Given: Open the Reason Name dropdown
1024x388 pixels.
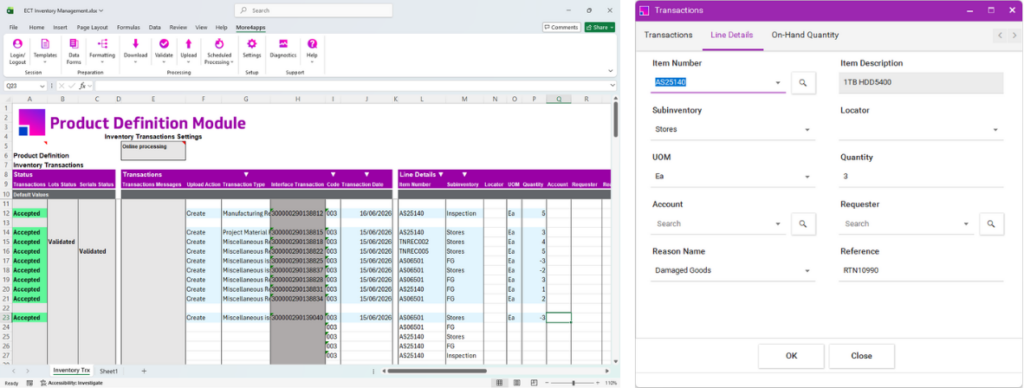Looking at the screenshot, I should coord(807,270).
